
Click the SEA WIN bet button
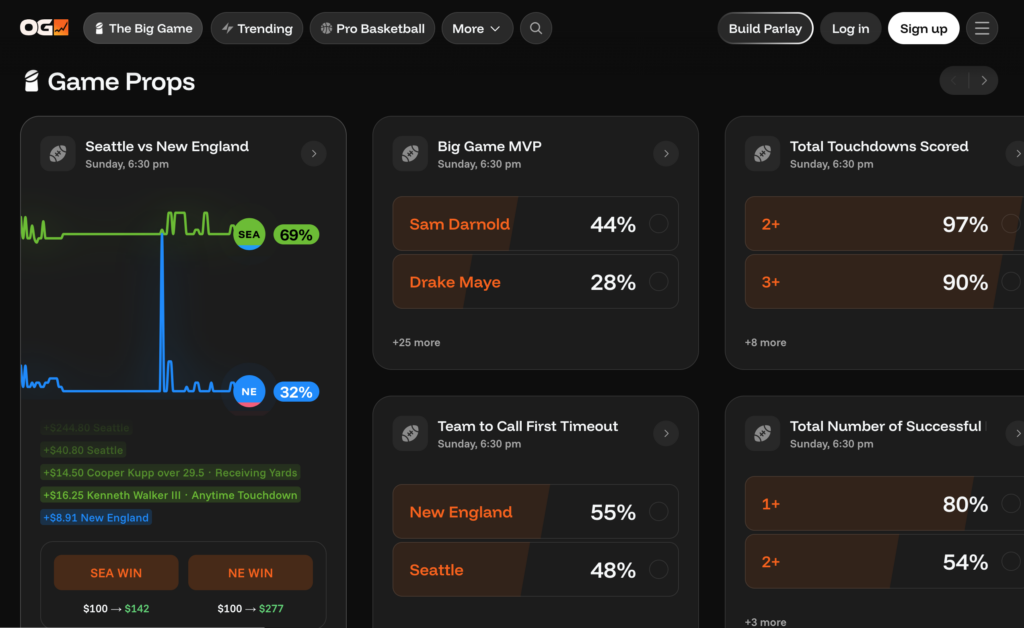coord(116,573)
